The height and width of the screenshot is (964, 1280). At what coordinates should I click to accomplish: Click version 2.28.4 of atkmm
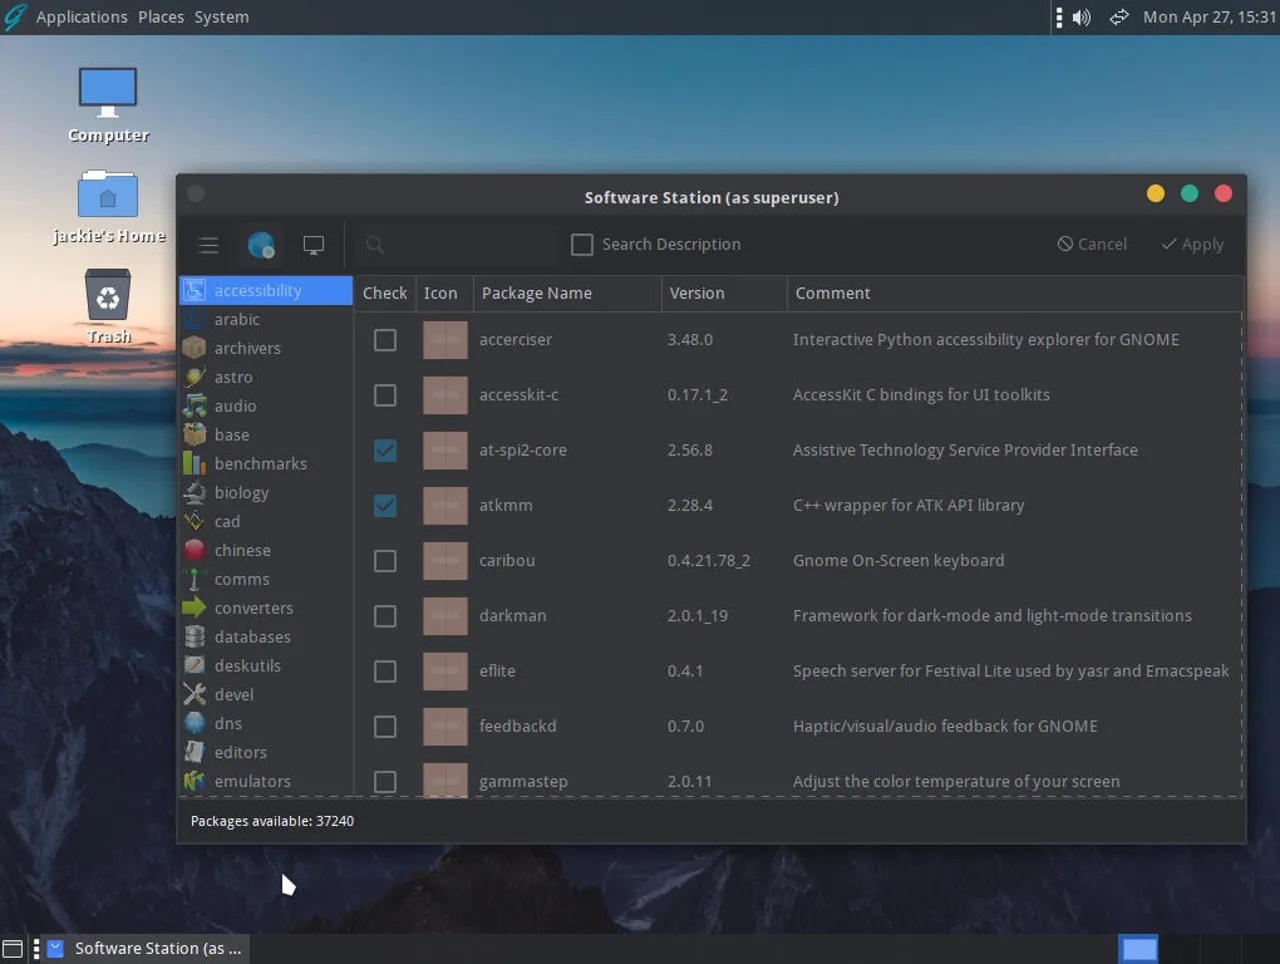coord(690,506)
